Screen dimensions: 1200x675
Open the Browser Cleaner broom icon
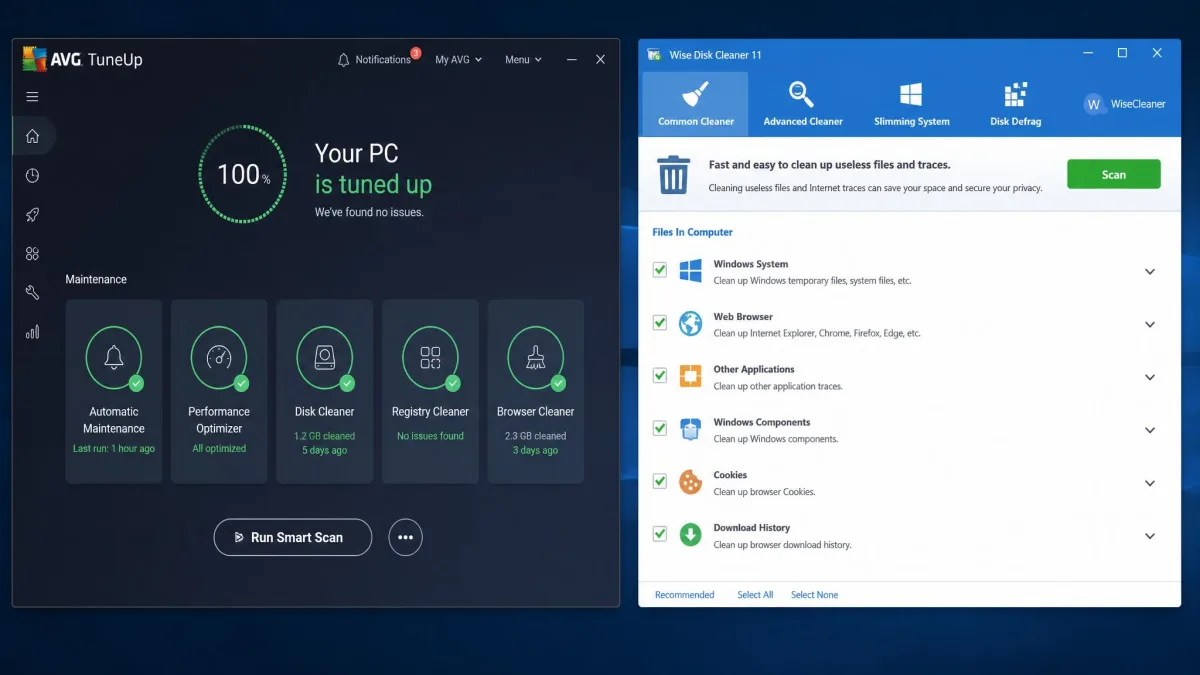tap(536, 357)
